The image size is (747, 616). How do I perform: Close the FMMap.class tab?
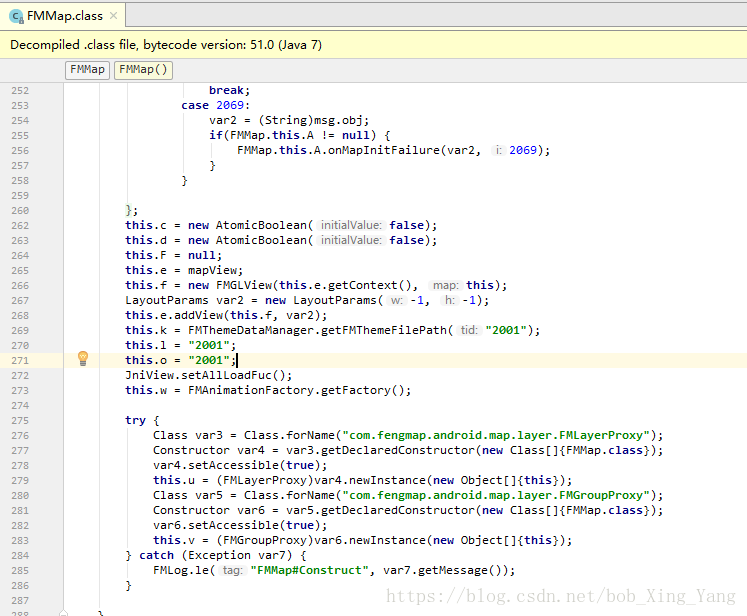[x=113, y=16]
